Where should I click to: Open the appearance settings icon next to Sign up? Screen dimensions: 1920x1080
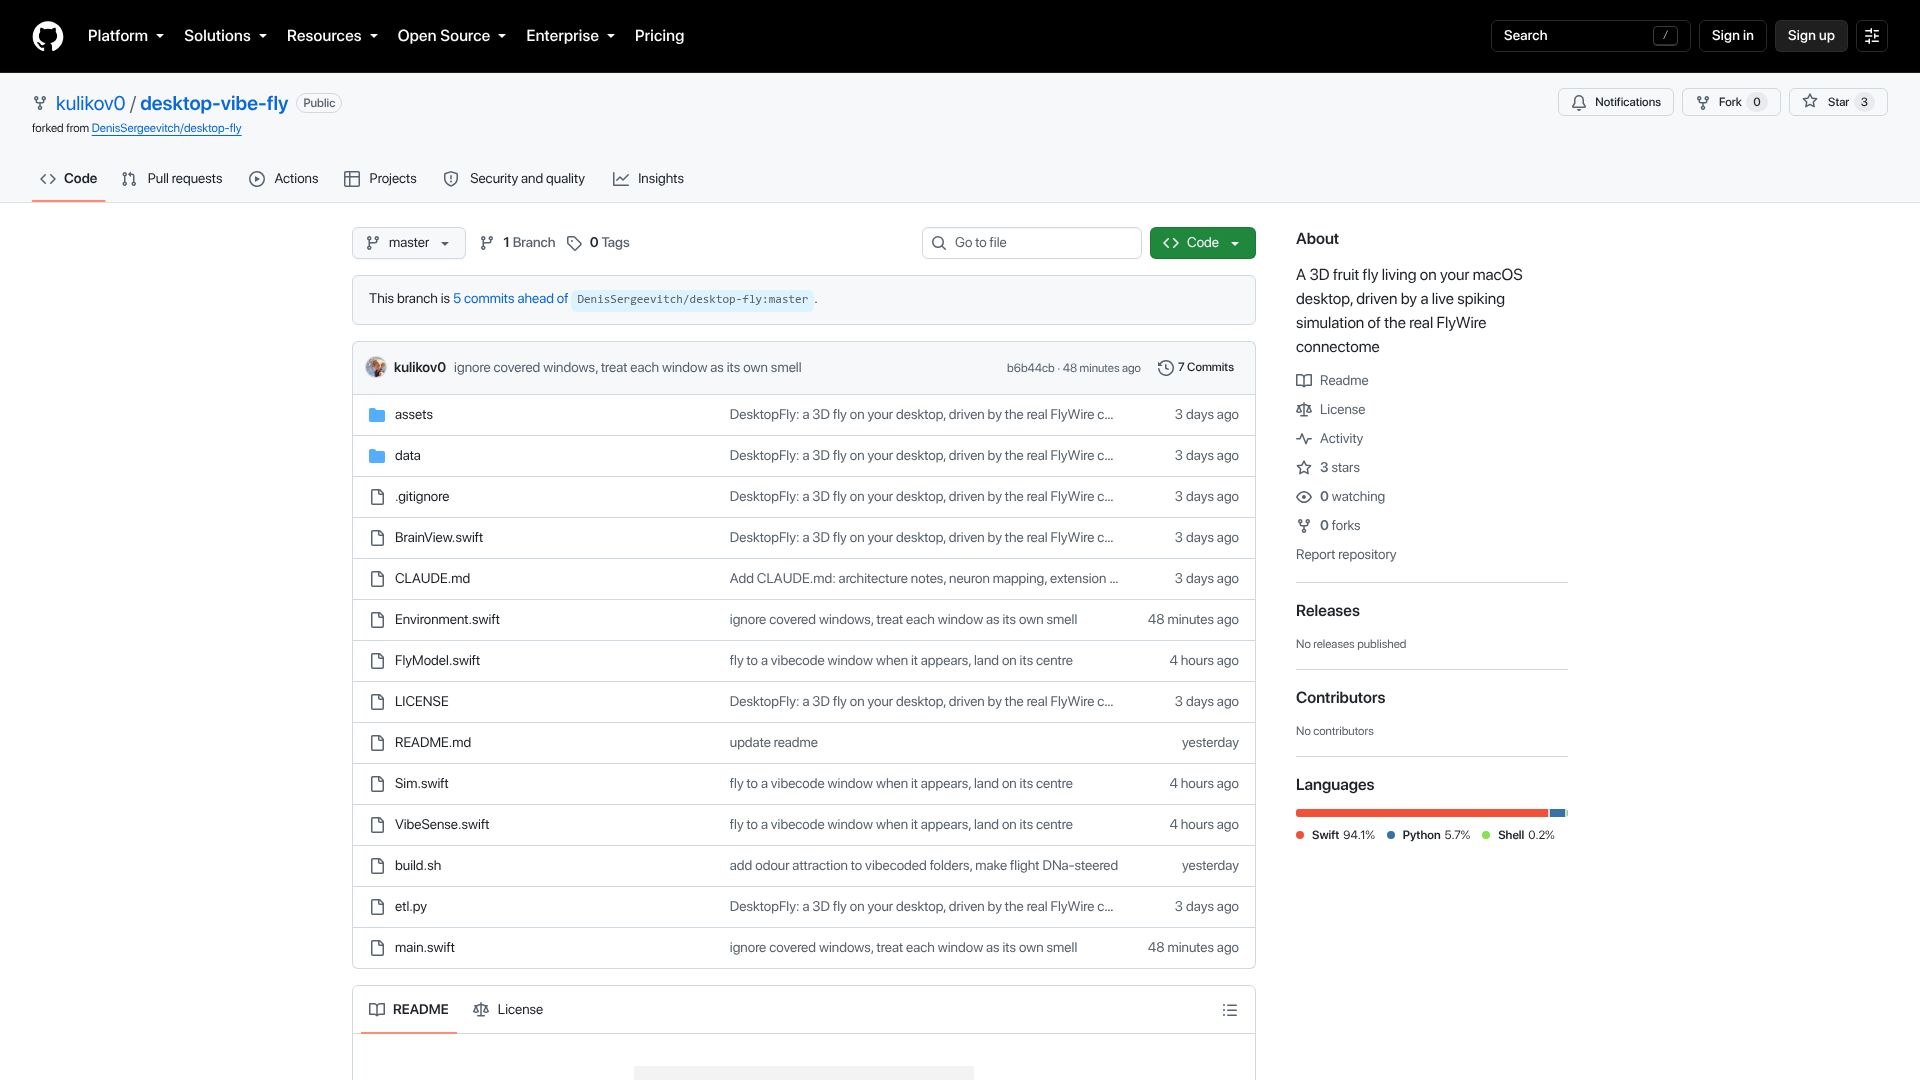tap(1871, 36)
